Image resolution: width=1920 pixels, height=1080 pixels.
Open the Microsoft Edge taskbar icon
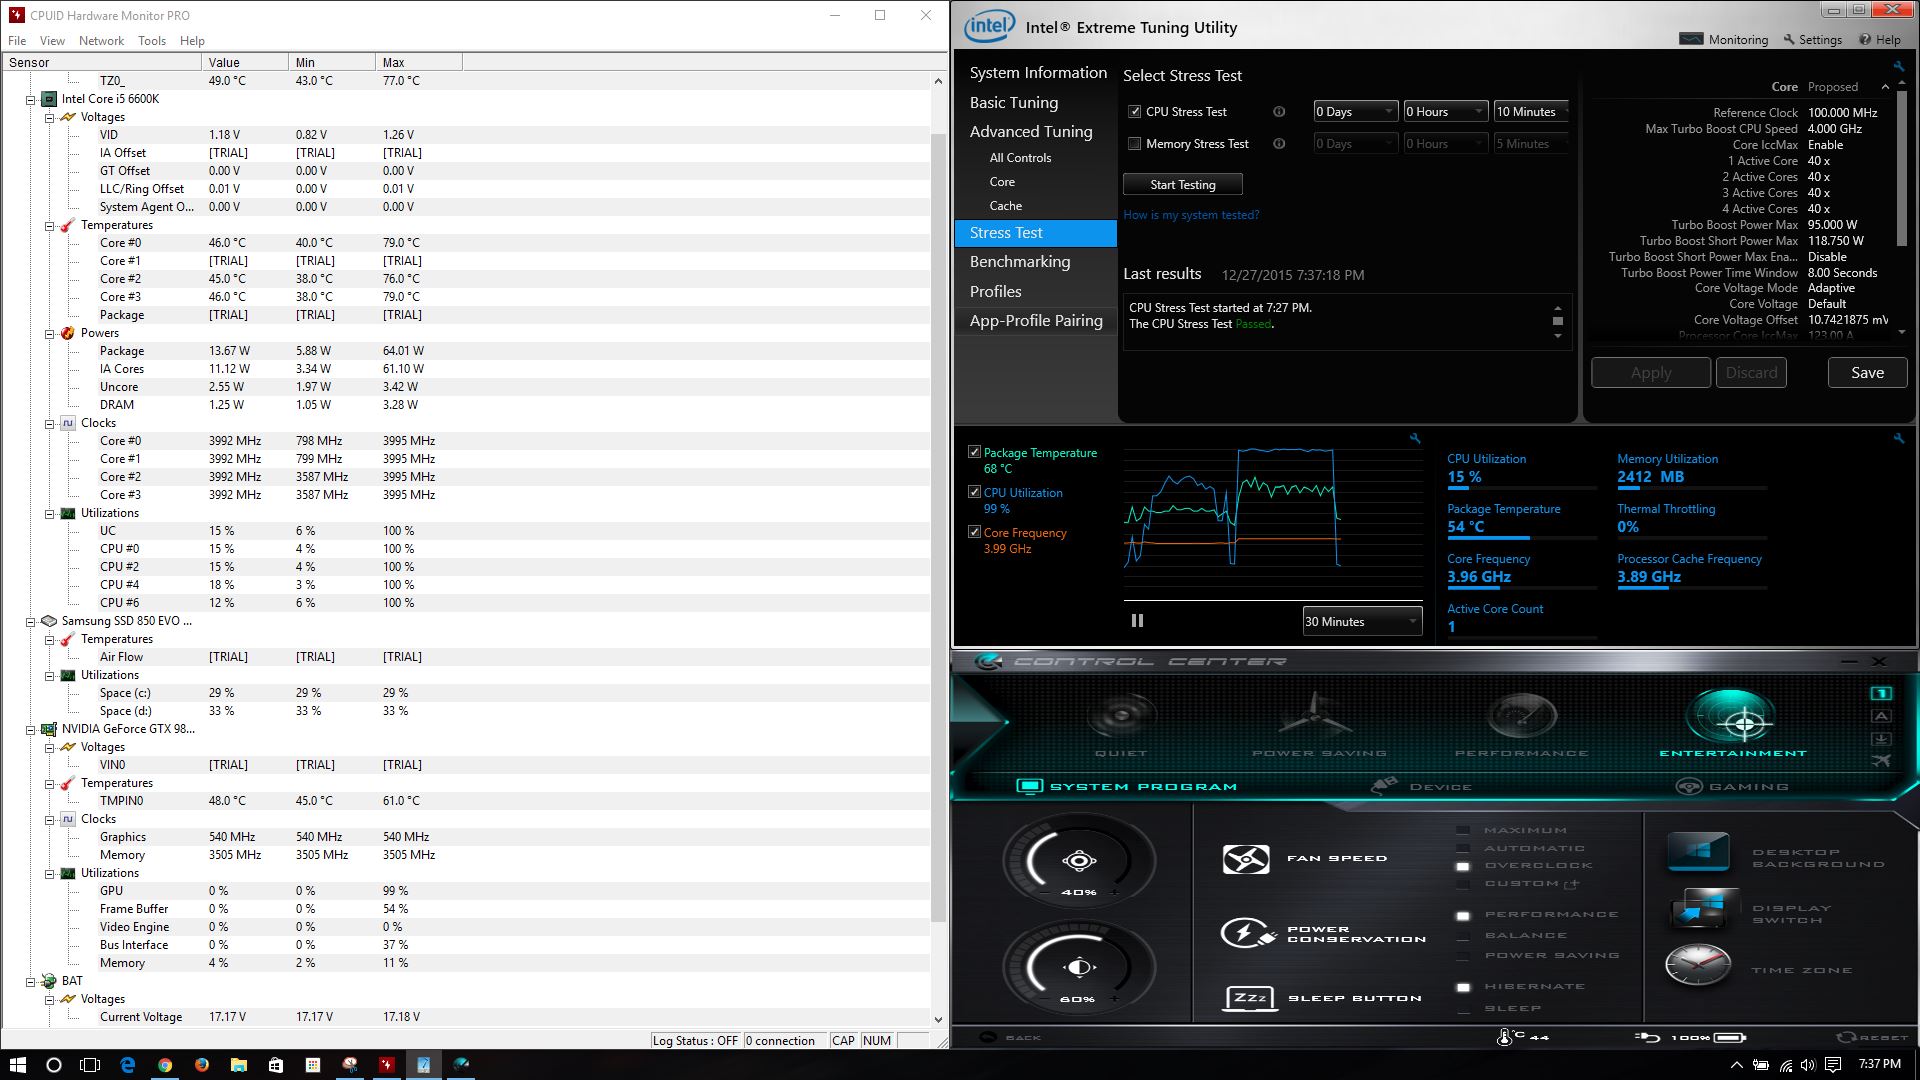coord(128,1065)
